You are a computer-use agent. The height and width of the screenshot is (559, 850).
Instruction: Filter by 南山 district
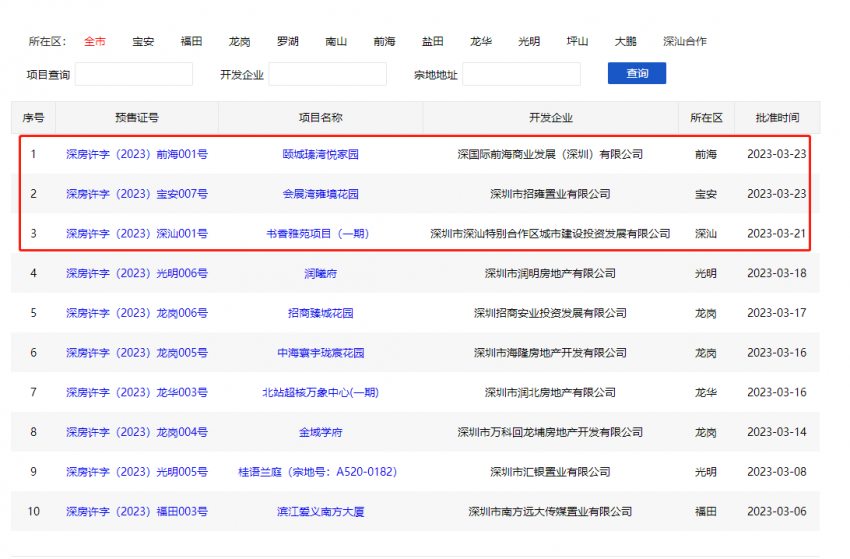(336, 41)
